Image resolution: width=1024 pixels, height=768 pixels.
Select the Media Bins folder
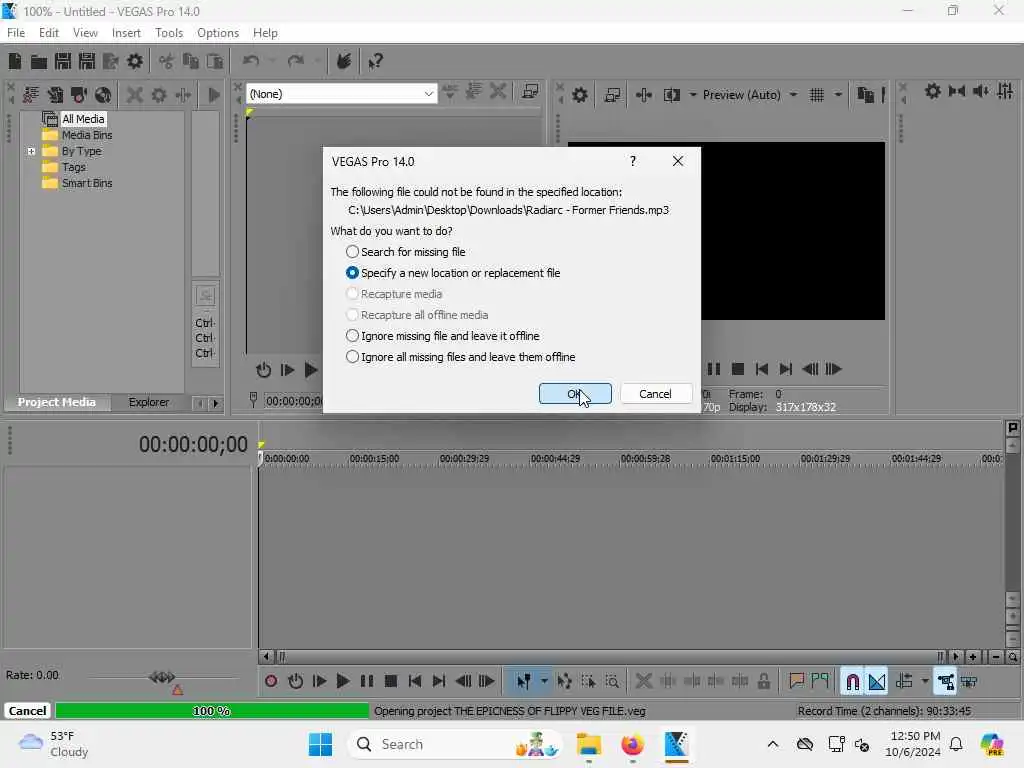[x=77, y=135]
